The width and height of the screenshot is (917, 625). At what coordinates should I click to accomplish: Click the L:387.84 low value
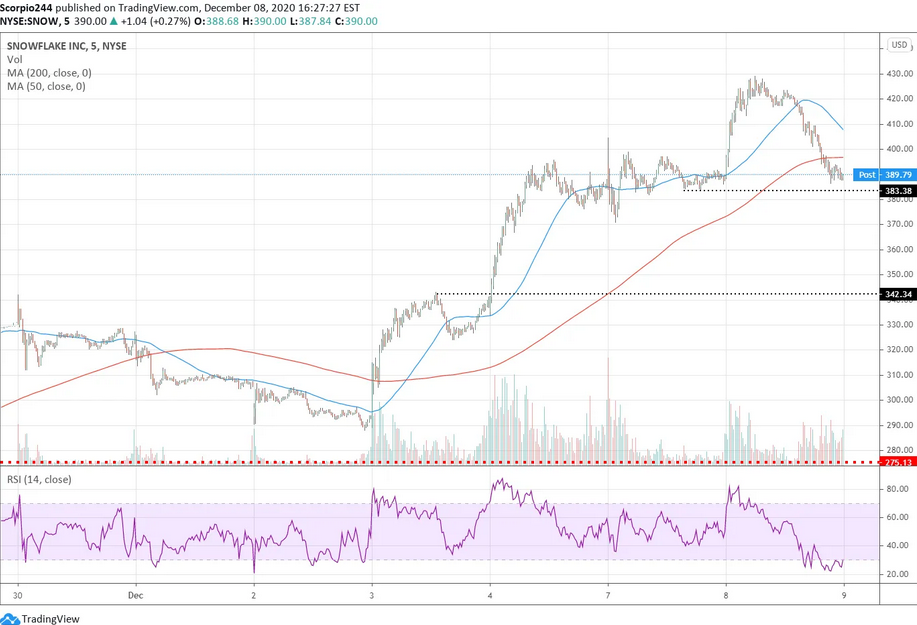coord(311,21)
